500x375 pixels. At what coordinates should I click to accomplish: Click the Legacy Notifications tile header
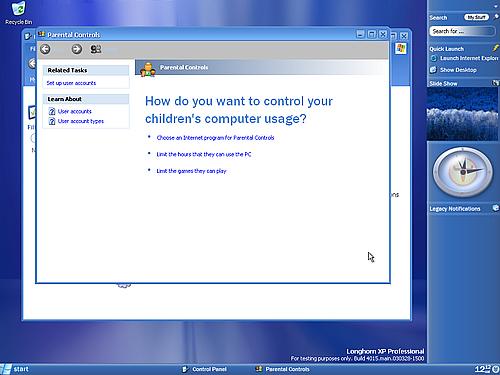tap(463, 209)
